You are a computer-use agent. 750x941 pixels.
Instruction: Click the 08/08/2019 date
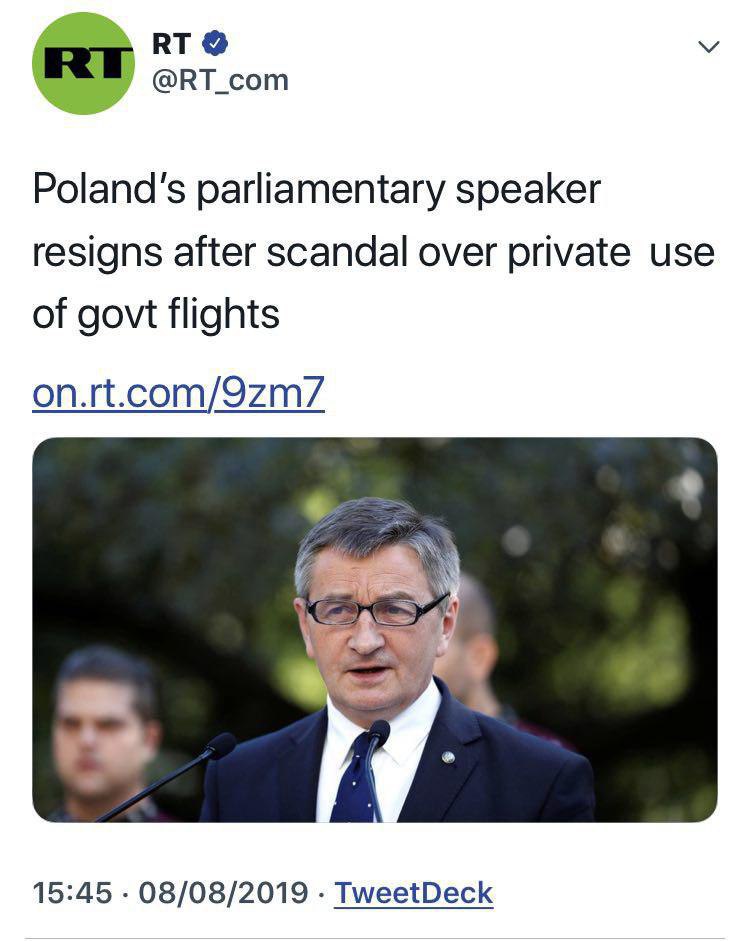224,891
